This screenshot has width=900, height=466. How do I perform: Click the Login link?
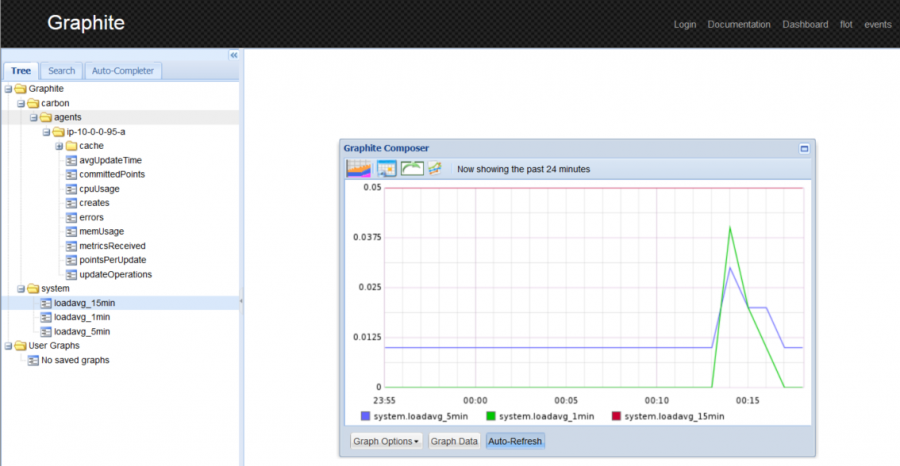685,25
